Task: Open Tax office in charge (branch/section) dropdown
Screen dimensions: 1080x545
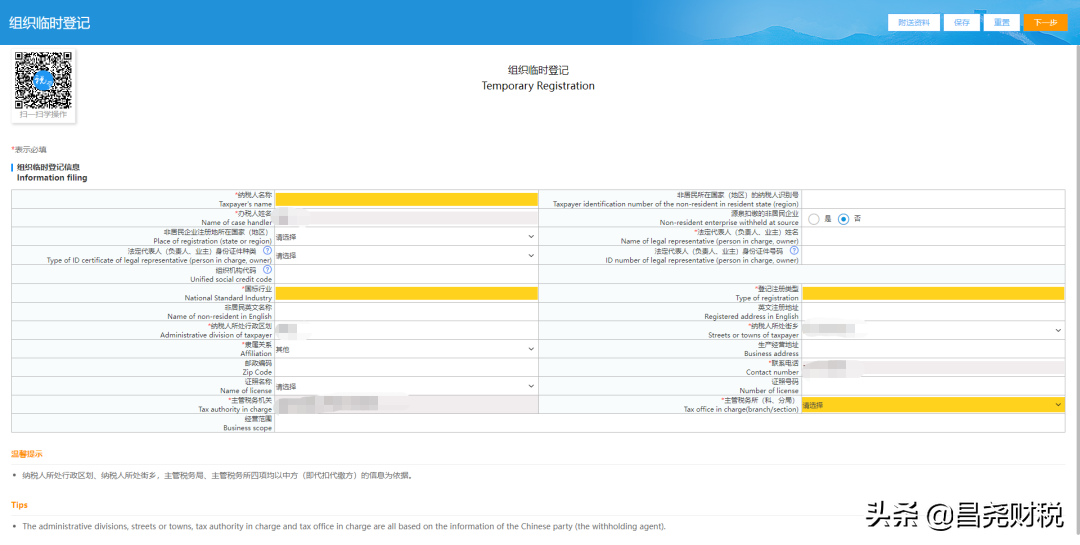Action: point(932,405)
